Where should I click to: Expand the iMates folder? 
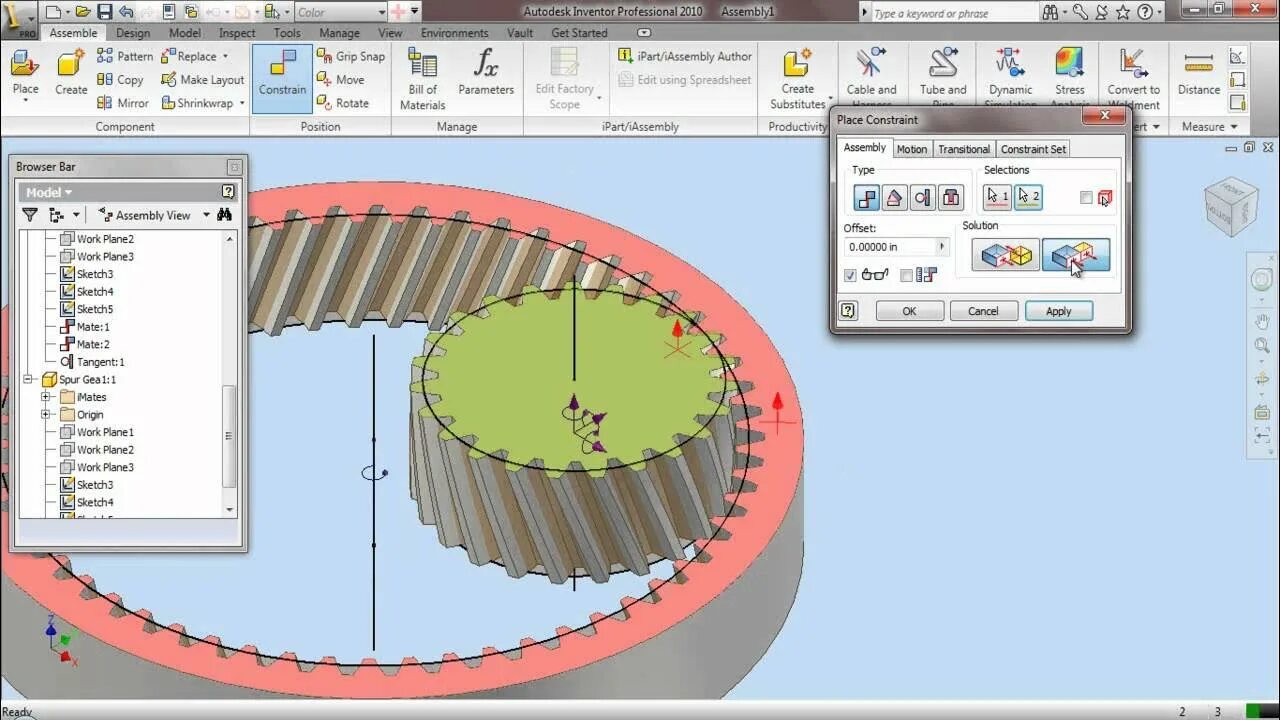pos(45,397)
